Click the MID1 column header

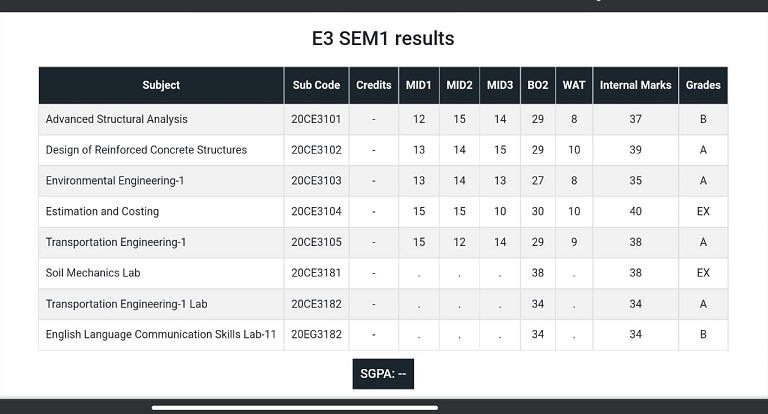point(419,85)
